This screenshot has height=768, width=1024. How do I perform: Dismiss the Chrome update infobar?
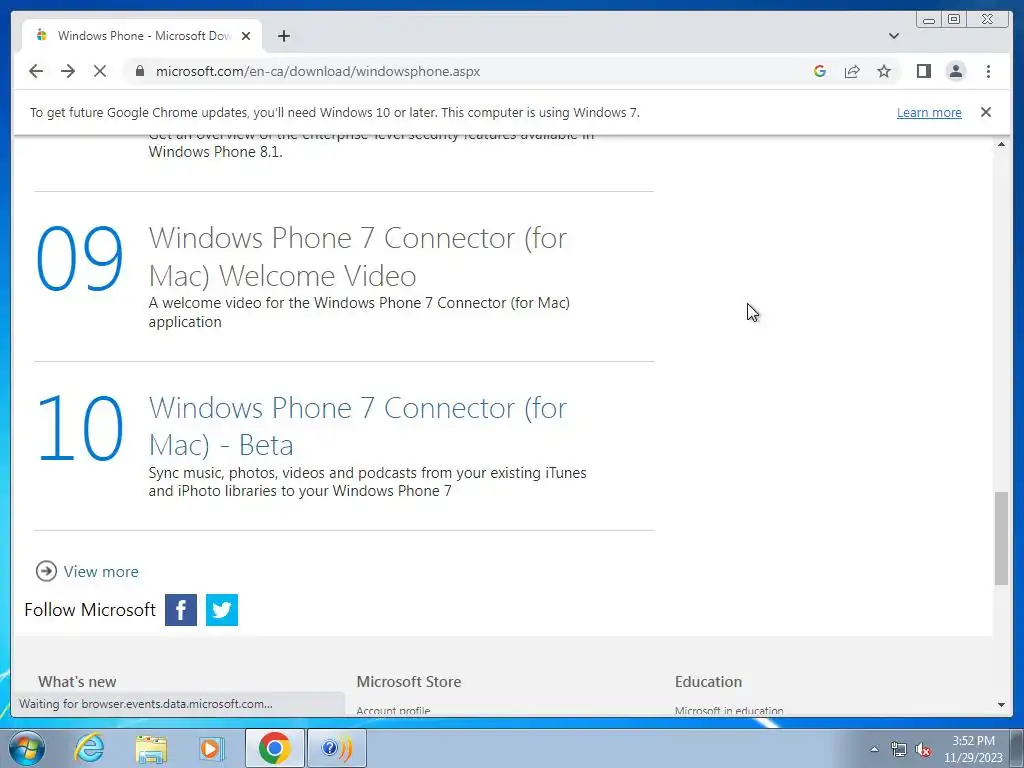click(985, 112)
